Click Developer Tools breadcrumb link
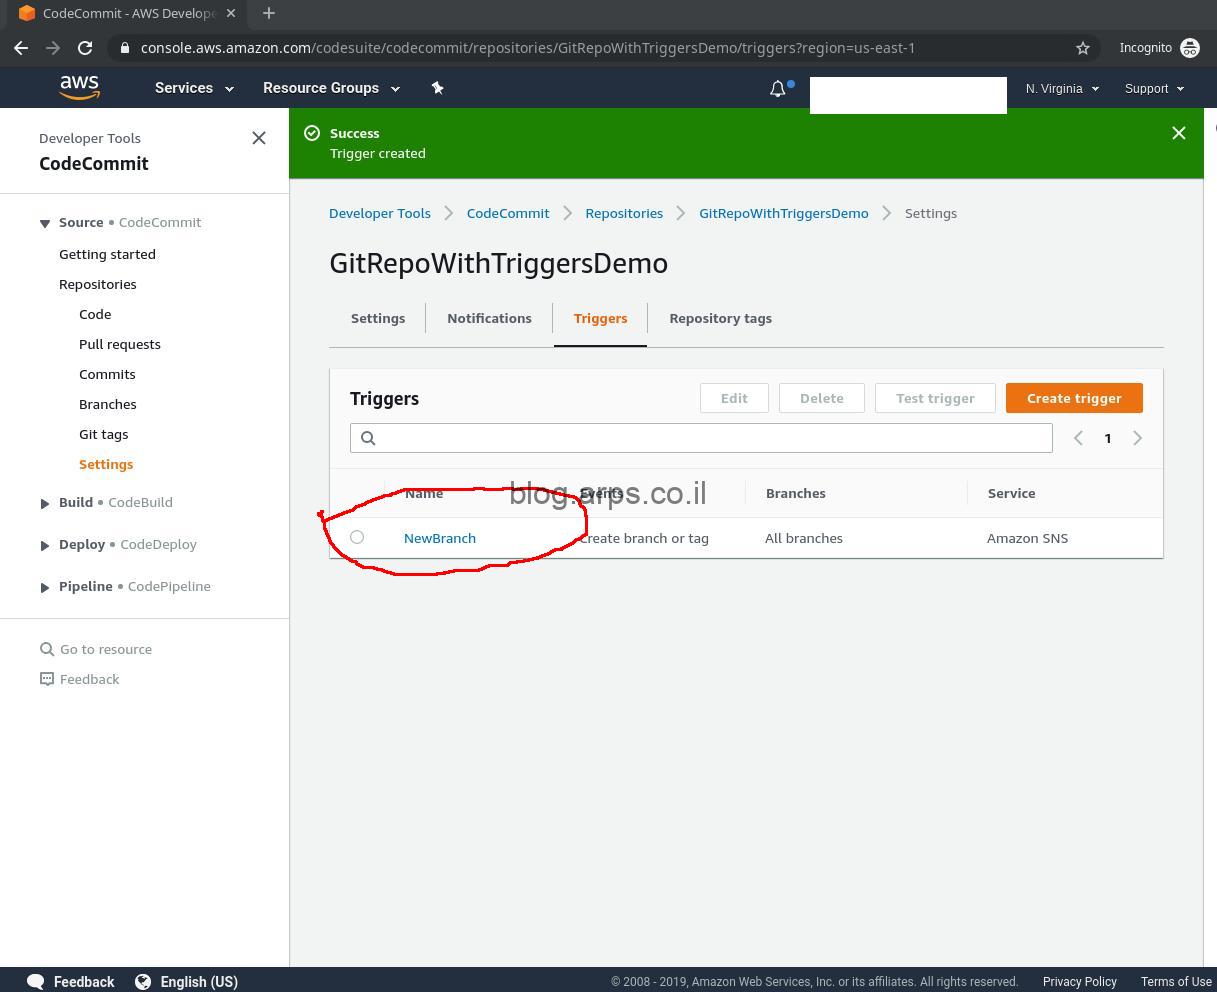 379,213
